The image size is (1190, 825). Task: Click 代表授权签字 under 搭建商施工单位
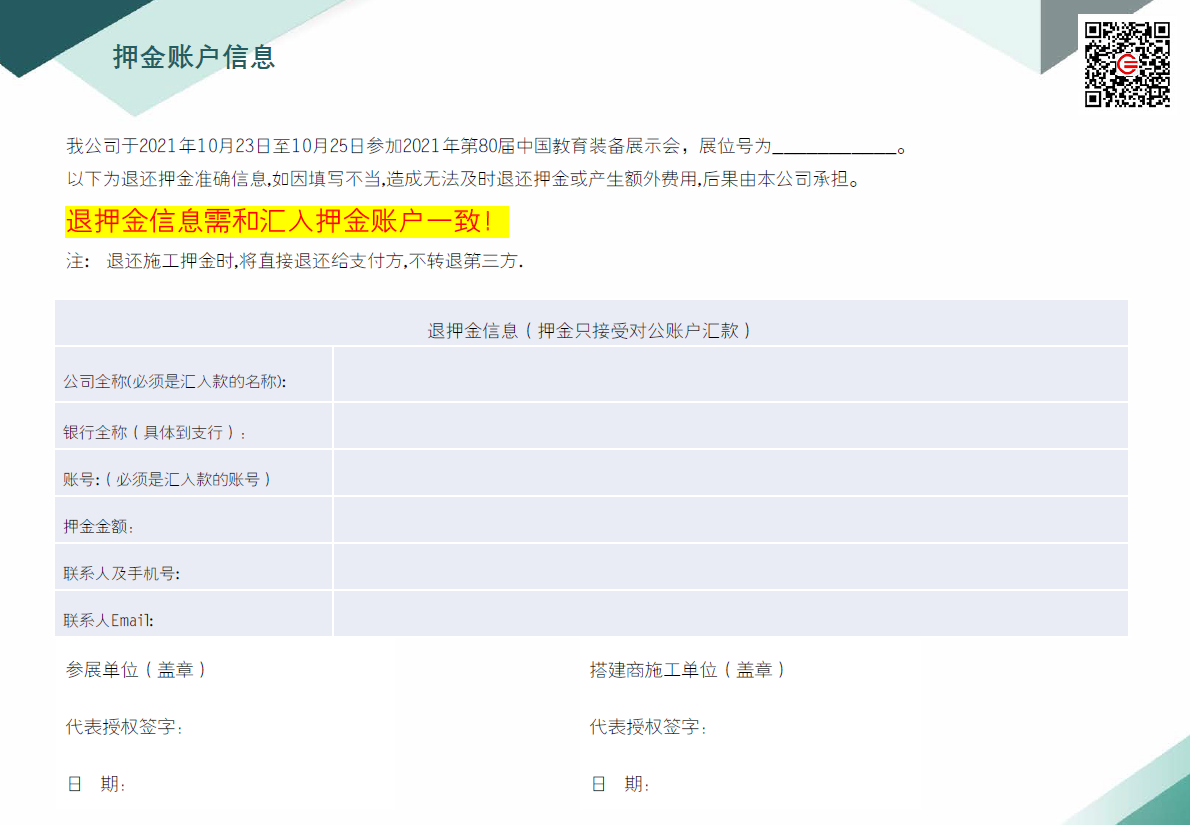point(648,727)
